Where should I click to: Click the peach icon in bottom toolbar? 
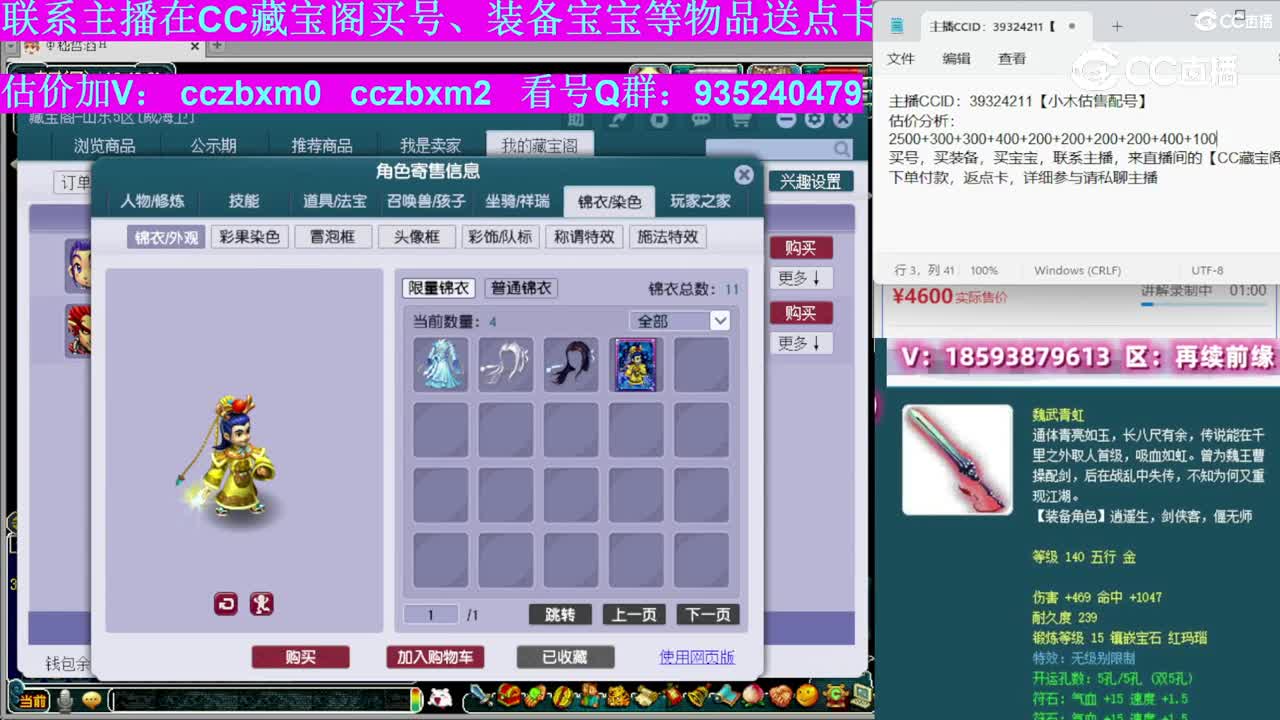(x=753, y=696)
